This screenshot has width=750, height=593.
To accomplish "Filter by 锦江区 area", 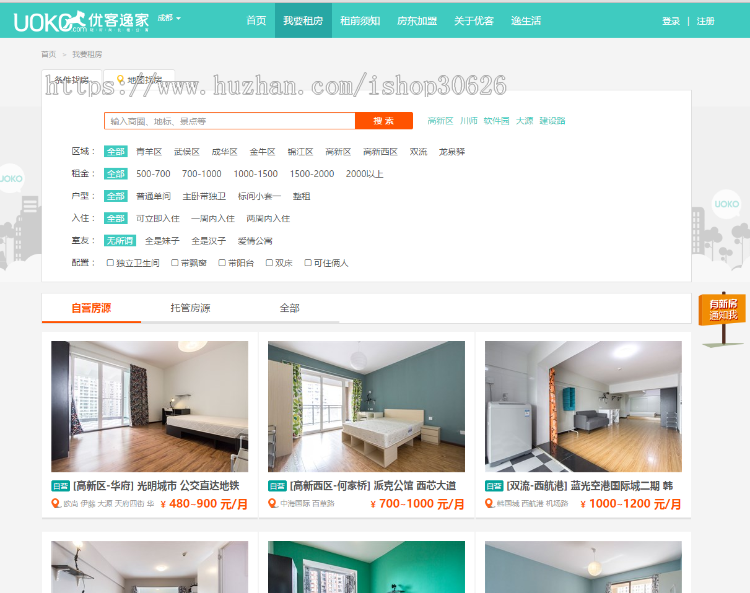I will click(300, 152).
